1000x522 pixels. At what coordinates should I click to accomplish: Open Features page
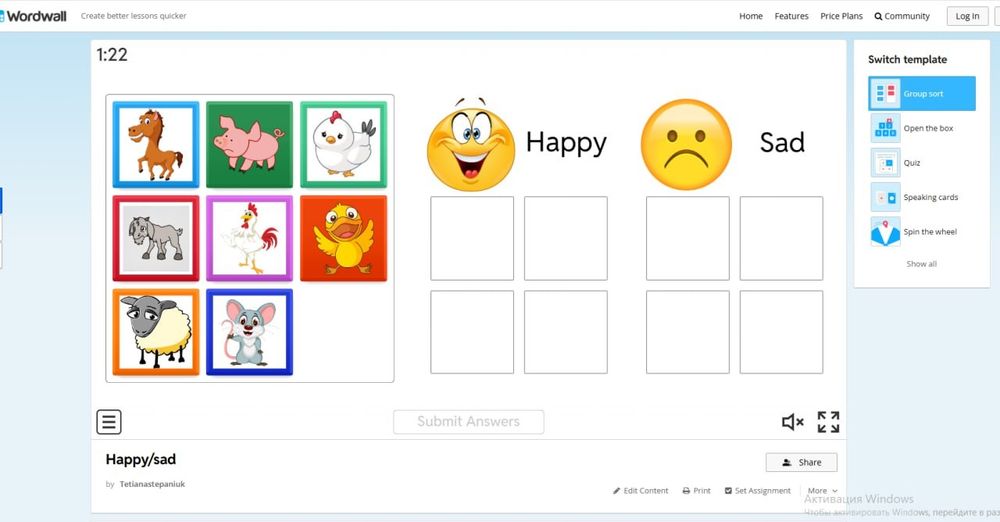791,16
